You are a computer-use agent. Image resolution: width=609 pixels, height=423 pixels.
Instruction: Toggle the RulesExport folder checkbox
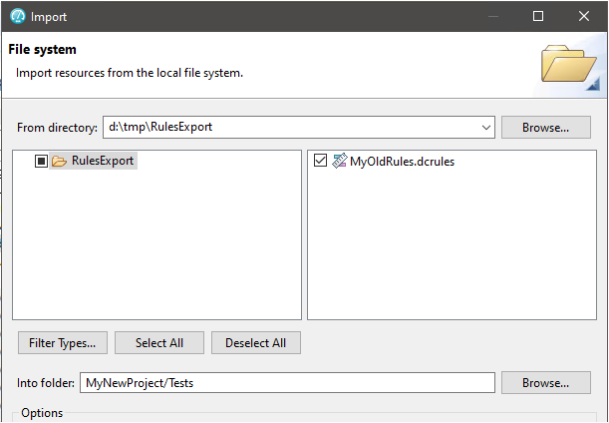coord(41,161)
